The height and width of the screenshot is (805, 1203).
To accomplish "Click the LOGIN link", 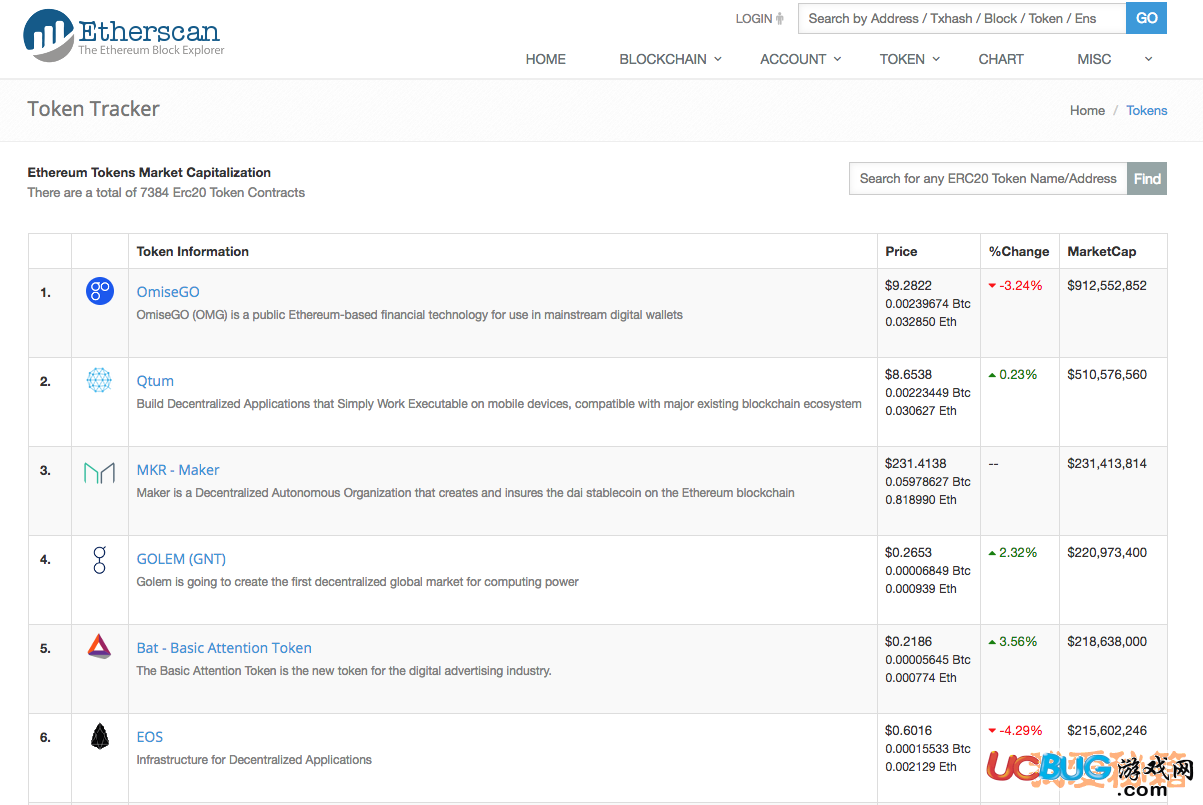I will click(x=759, y=19).
